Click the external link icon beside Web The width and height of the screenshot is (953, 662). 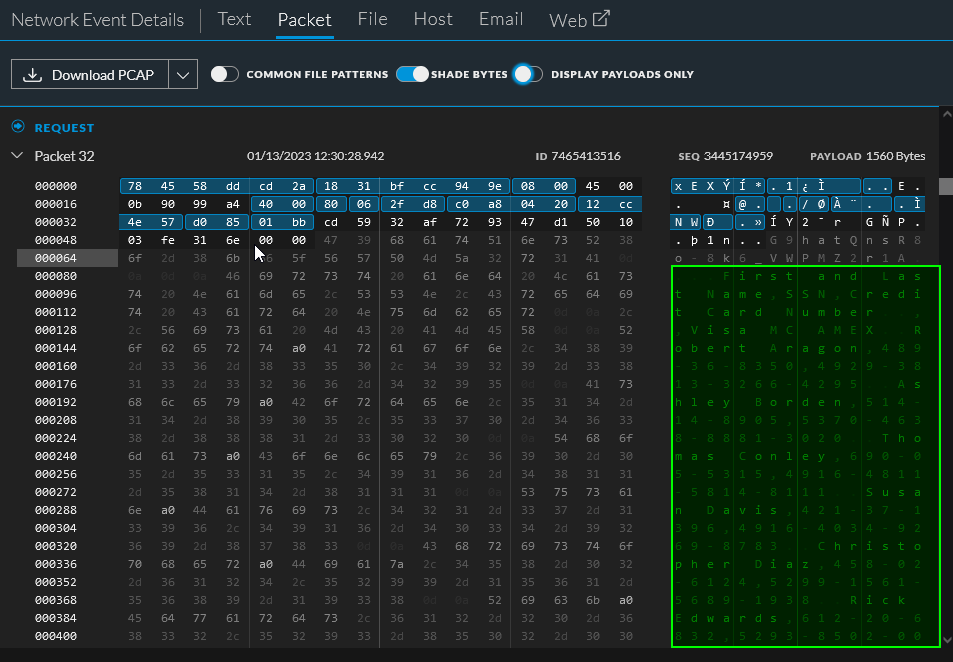click(x=601, y=19)
